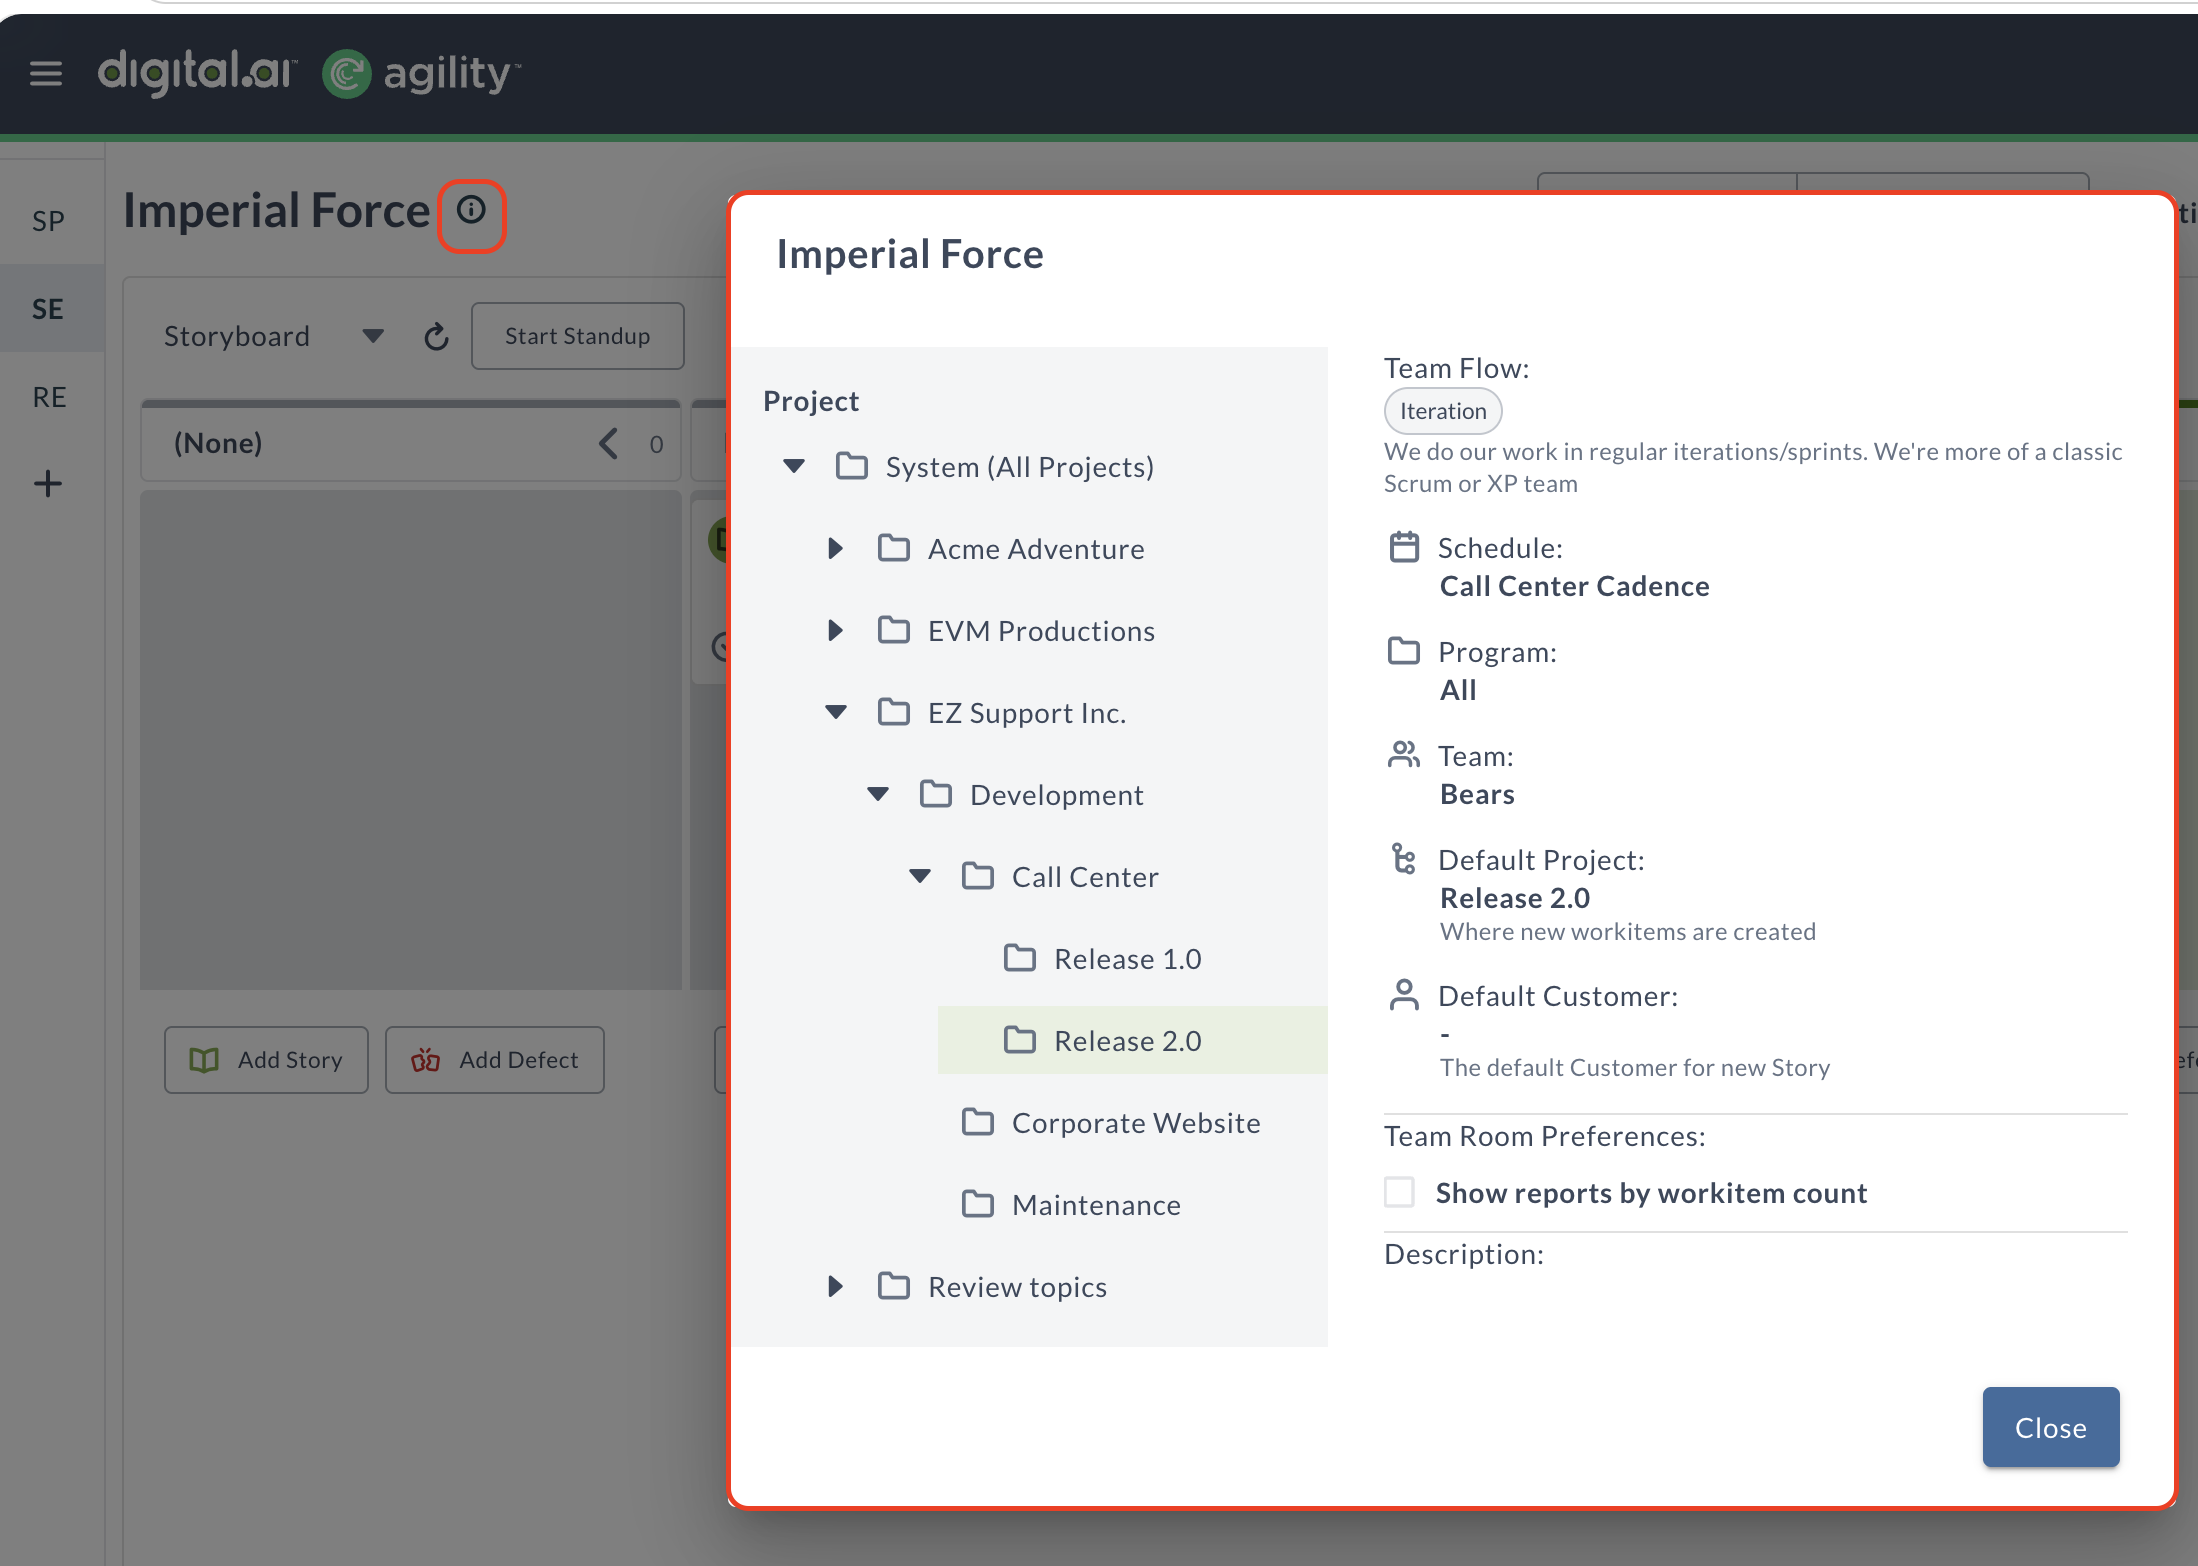
Task: Click the Add Defect button
Action: click(495, 1060)
